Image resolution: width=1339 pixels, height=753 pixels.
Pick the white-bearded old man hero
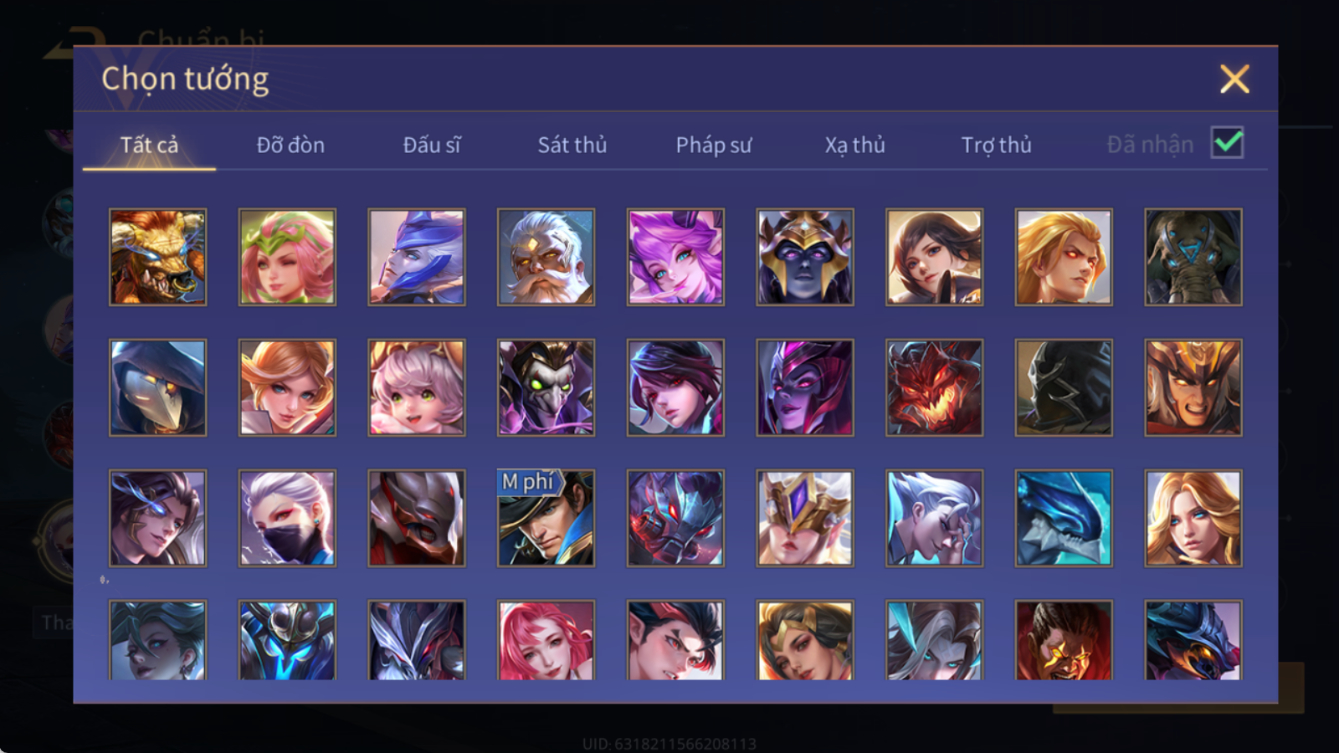tap(546, 257)
